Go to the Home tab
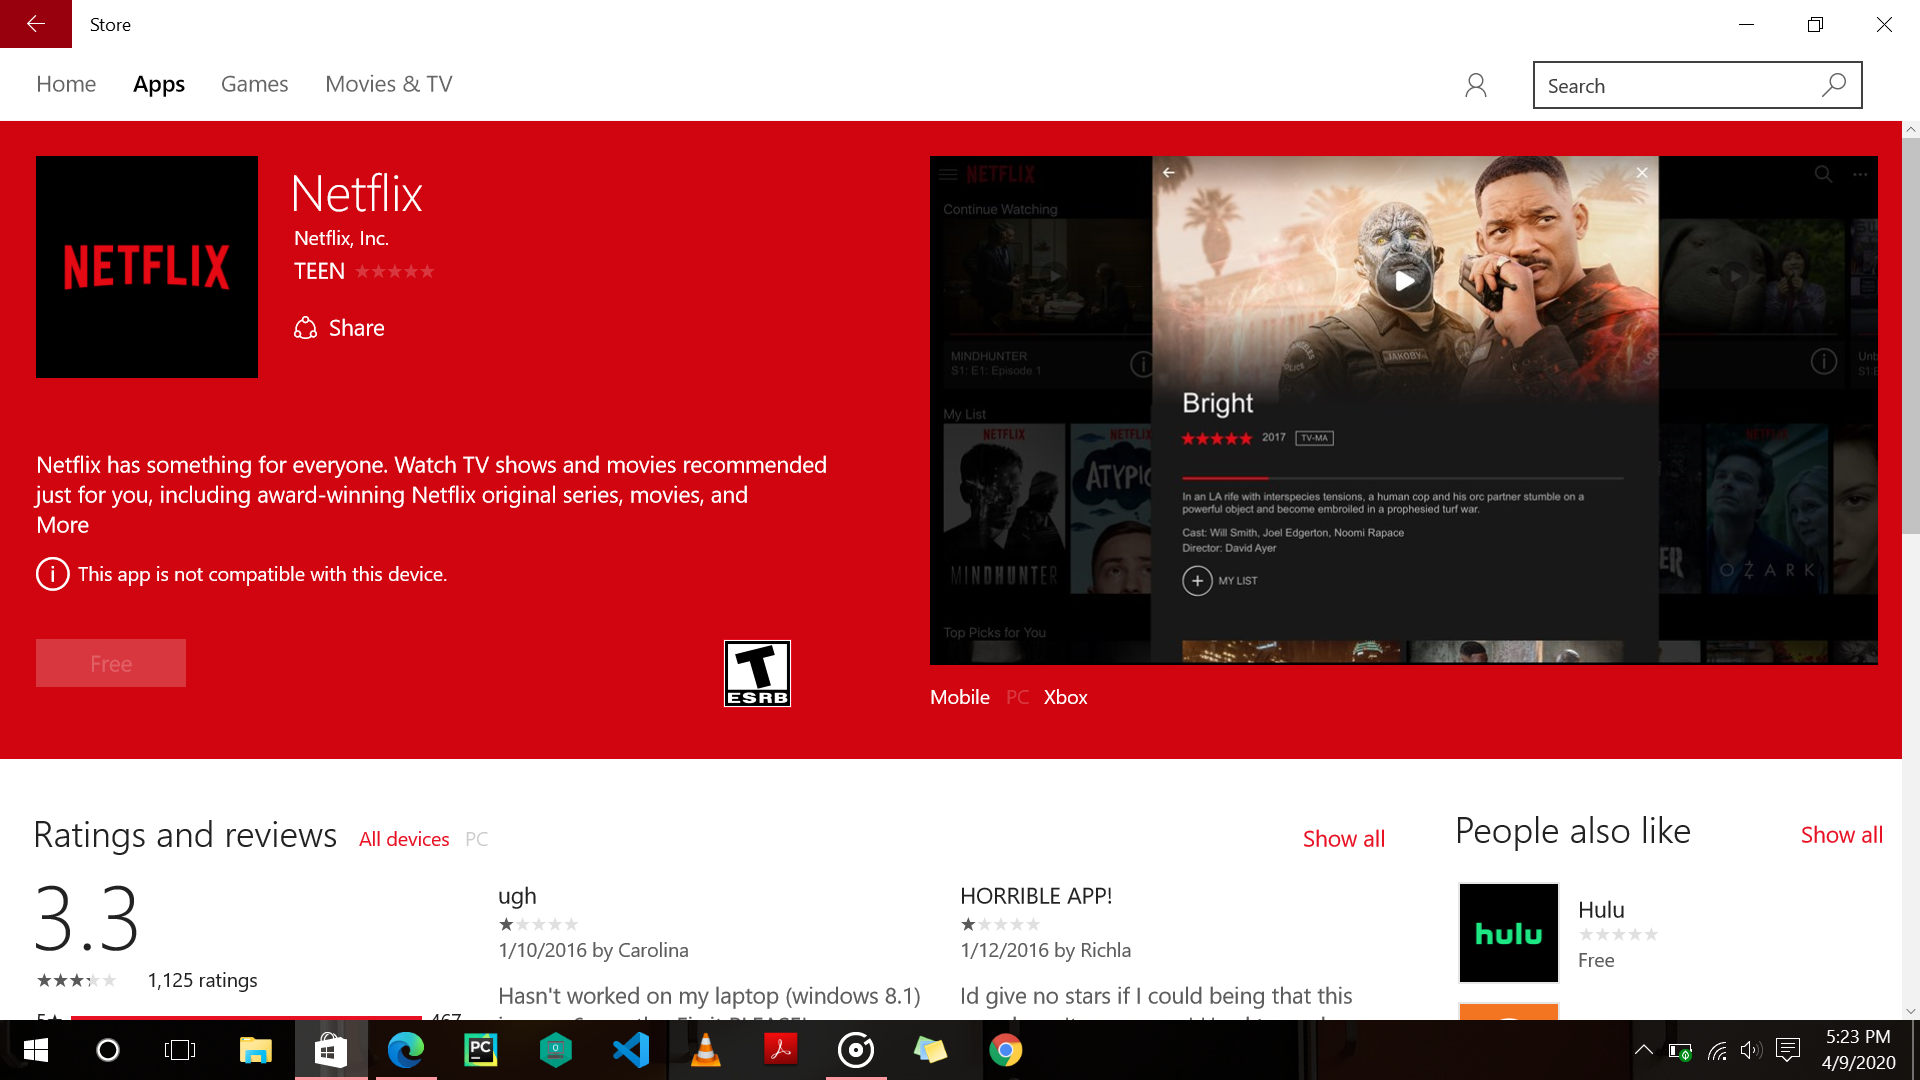 (66, 84)
